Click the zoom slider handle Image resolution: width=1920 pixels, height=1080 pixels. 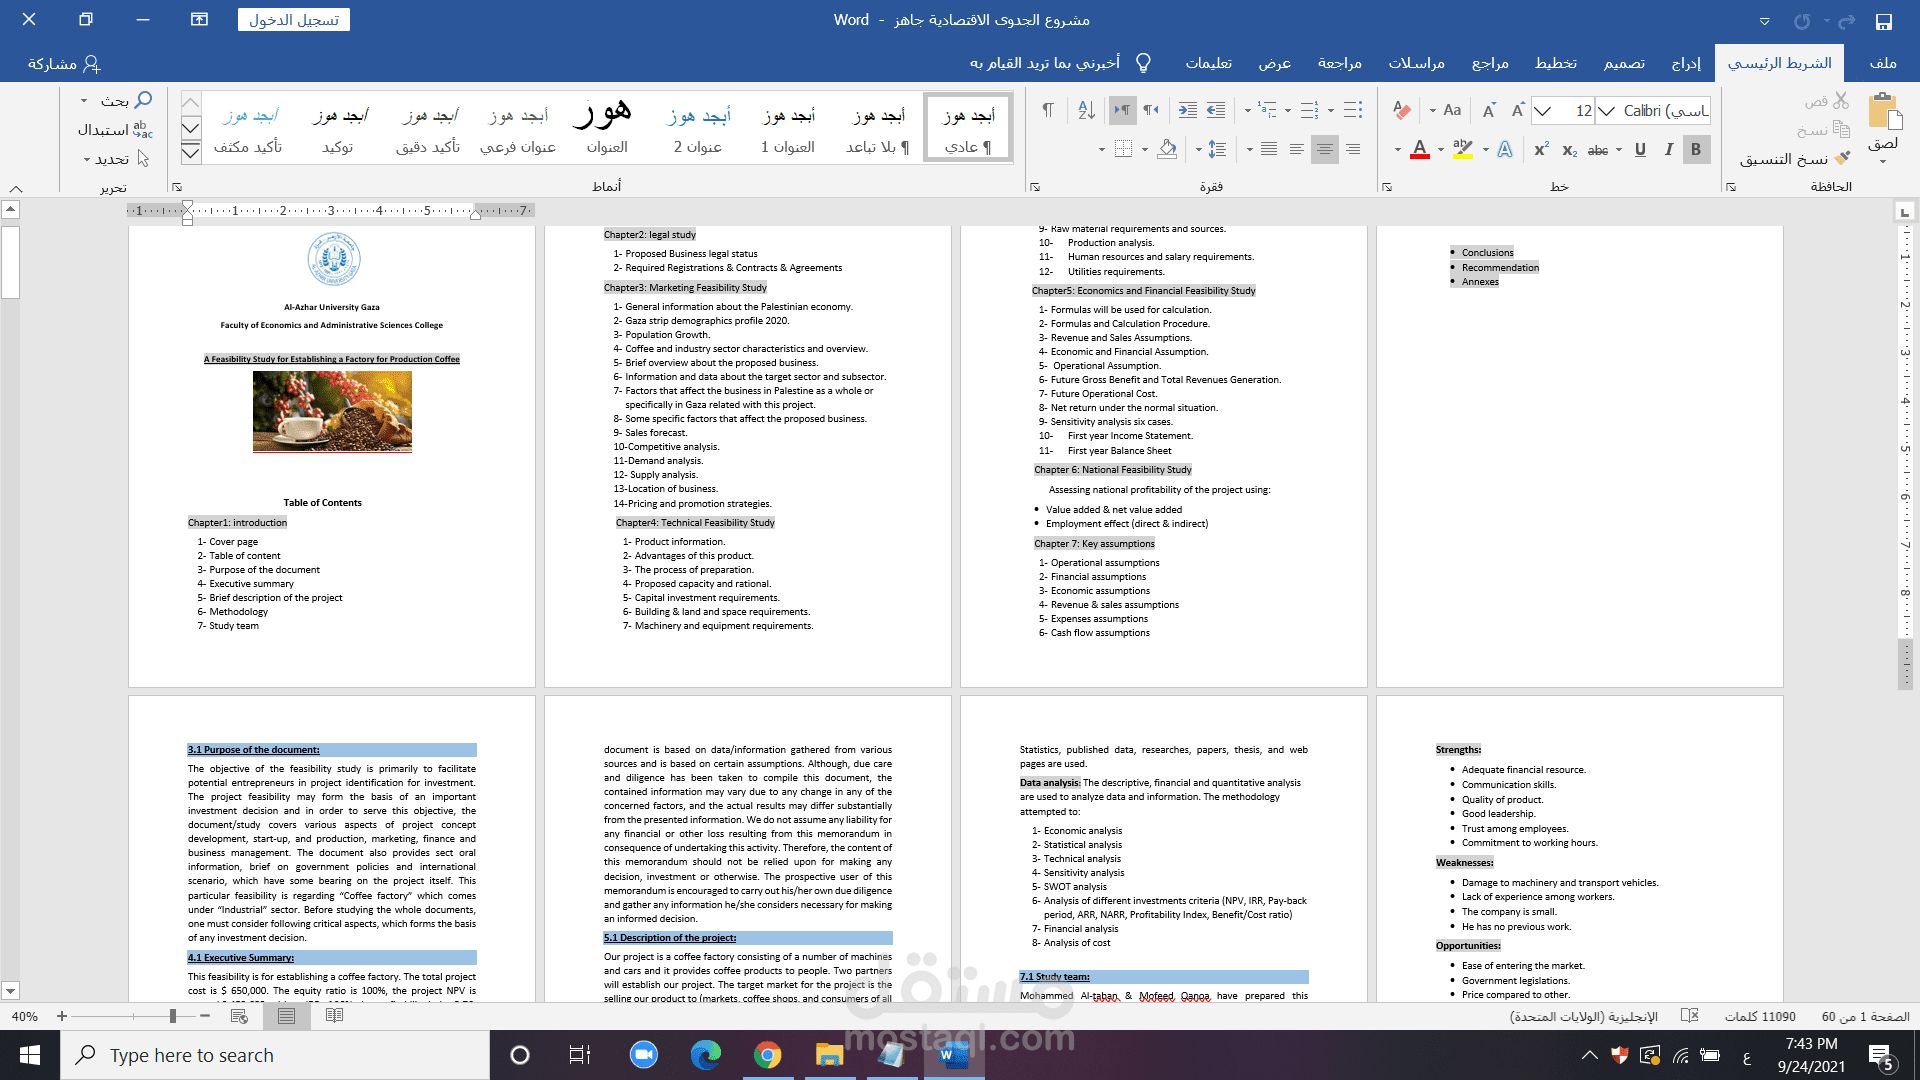point(173,1016)
